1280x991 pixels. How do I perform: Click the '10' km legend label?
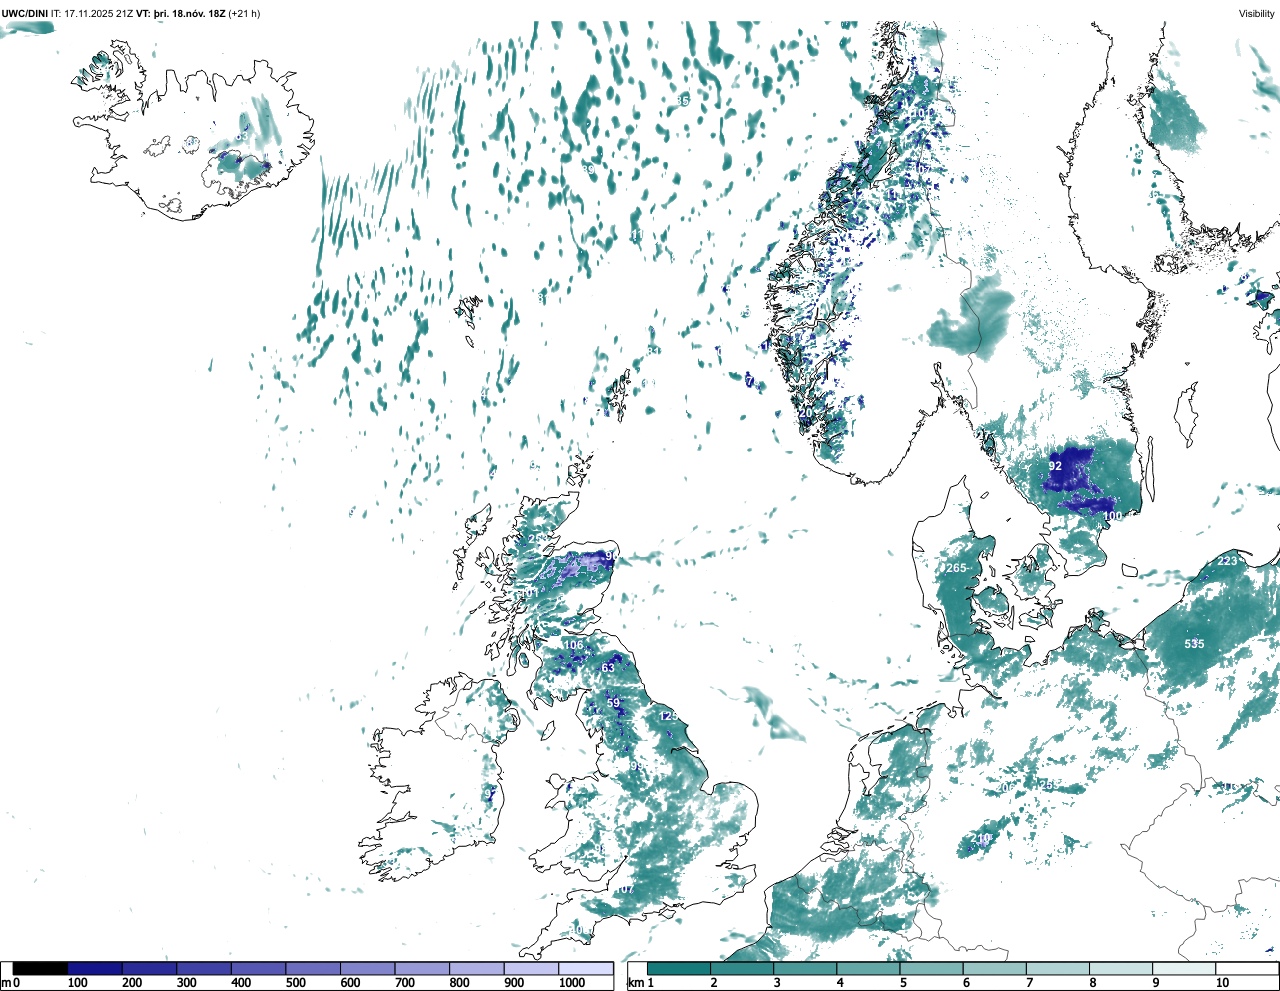tap(1222, 983)
